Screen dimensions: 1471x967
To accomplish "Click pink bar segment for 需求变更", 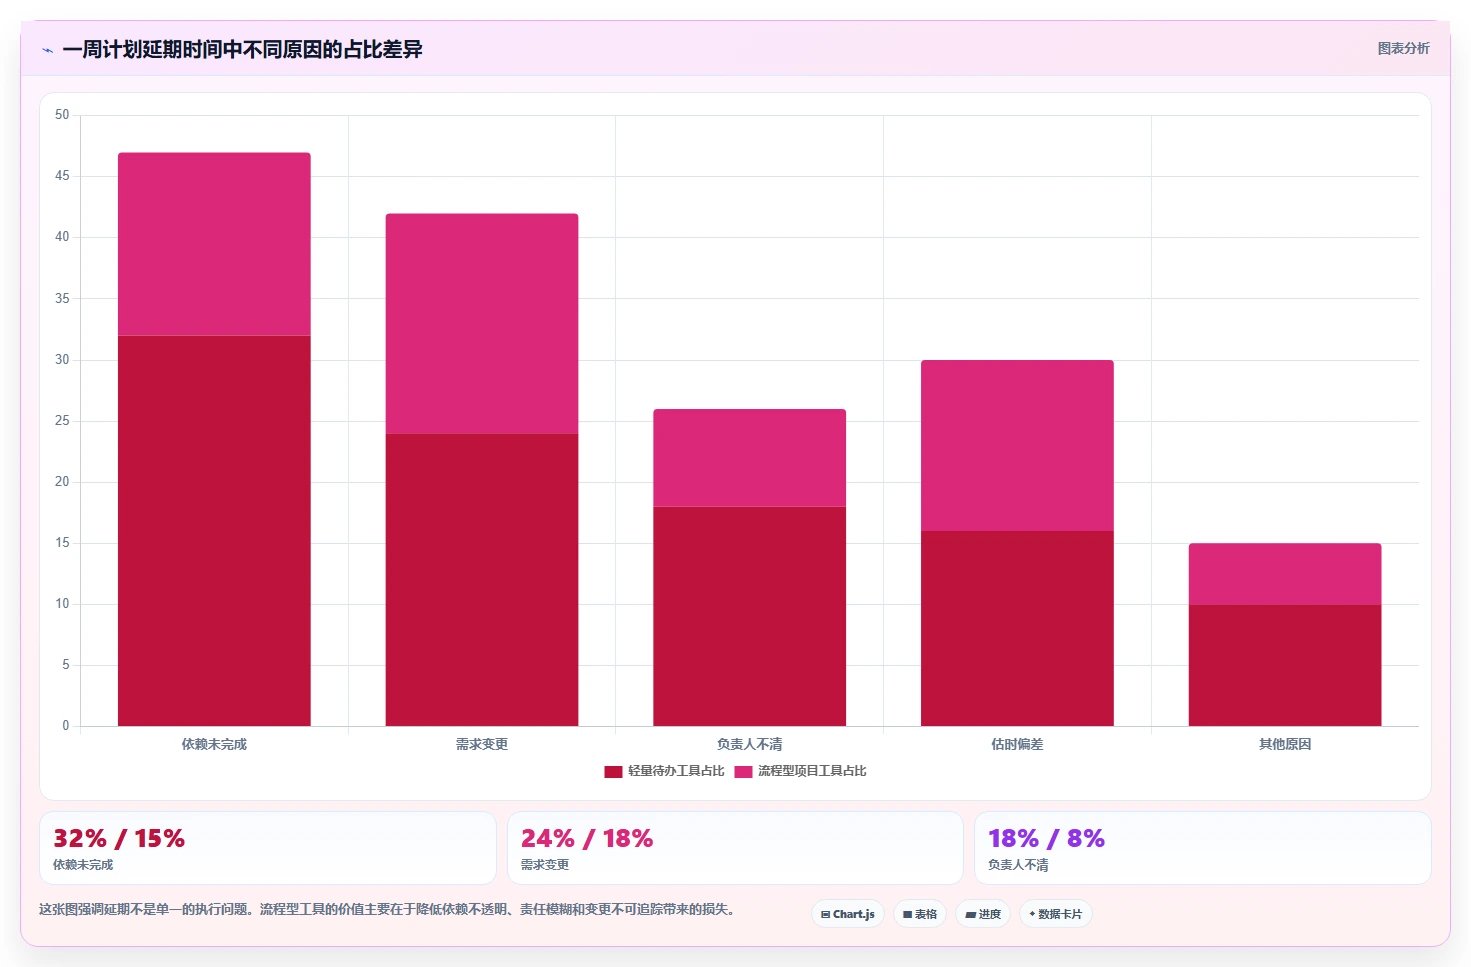I will point(482,323).
